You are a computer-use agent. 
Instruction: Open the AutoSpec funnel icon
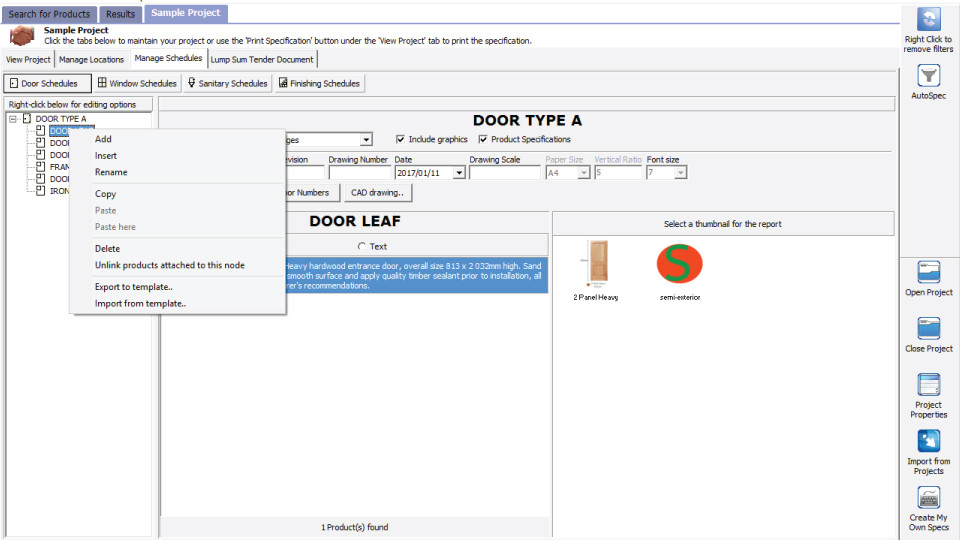pyautogui.click(x=928, y=76)
